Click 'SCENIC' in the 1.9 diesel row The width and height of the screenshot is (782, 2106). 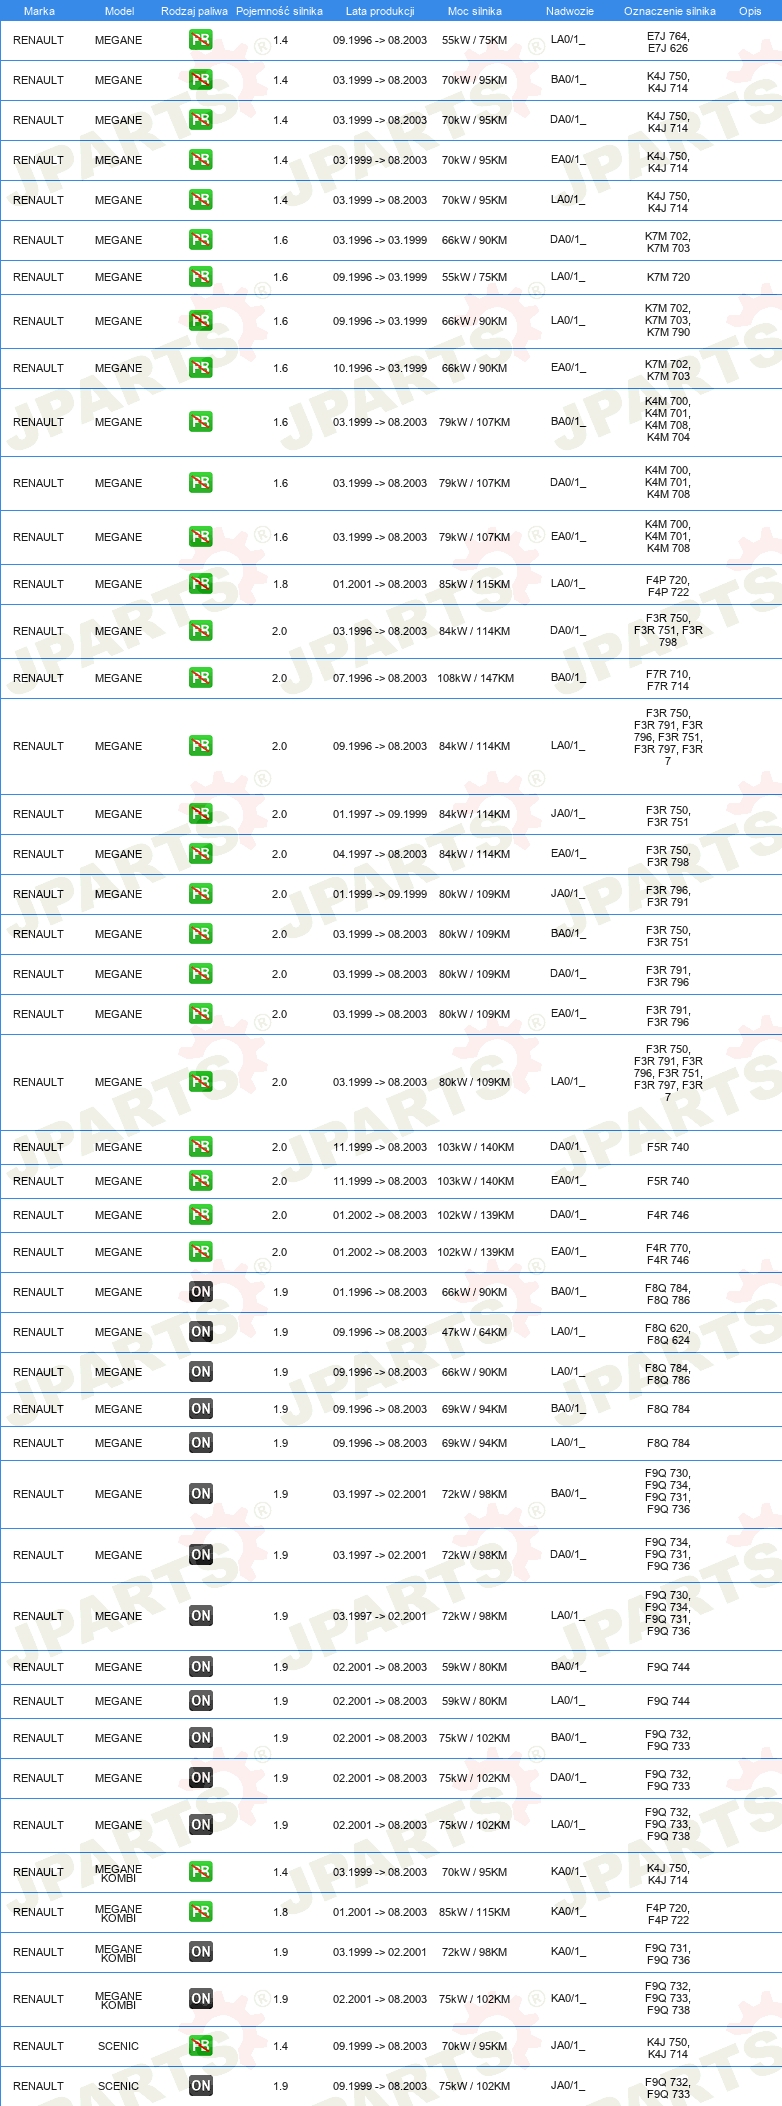(118, 2086)
